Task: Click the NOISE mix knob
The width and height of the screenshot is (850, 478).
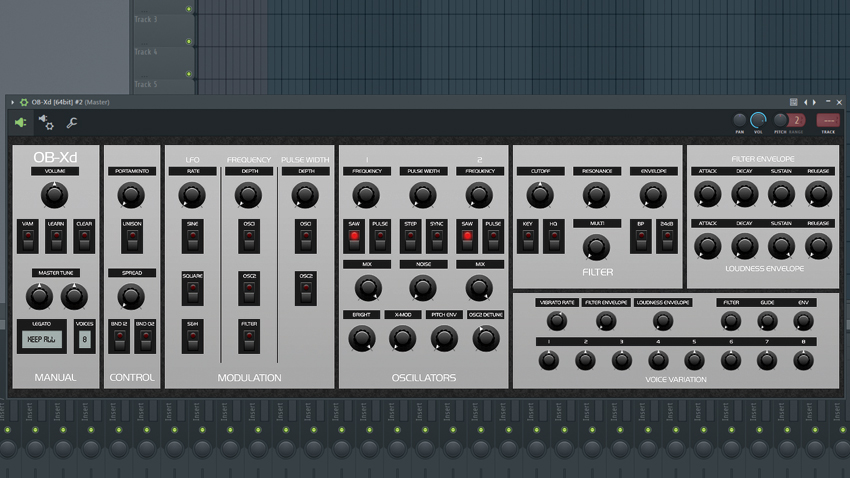Action: coord(423,288)
